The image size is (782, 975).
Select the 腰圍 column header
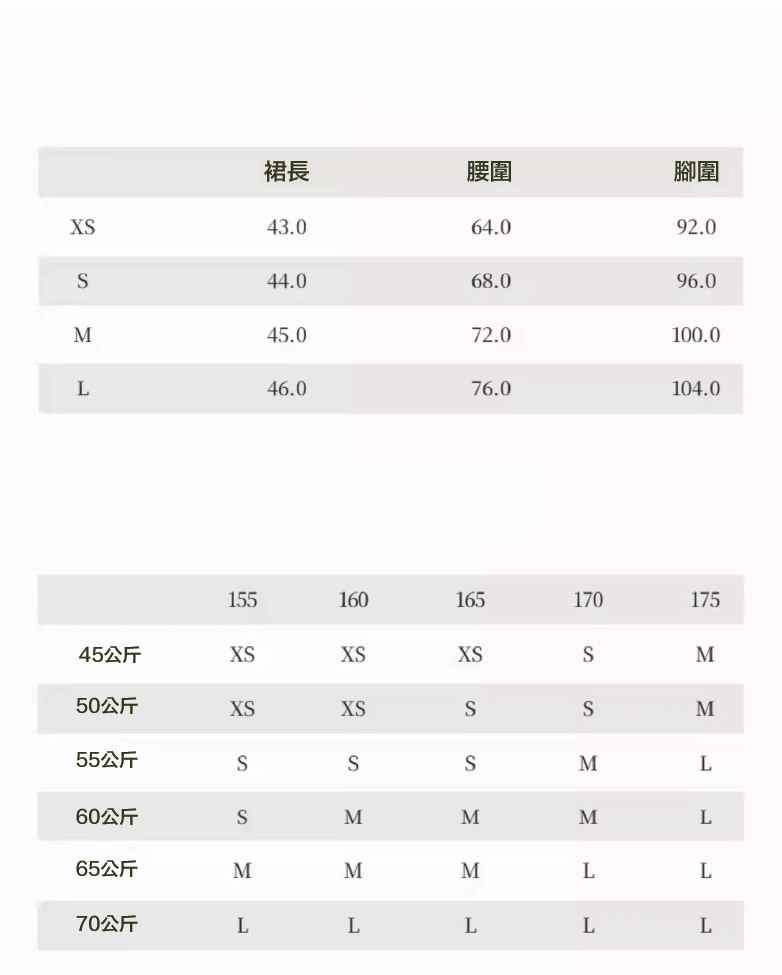coord(489,172)
